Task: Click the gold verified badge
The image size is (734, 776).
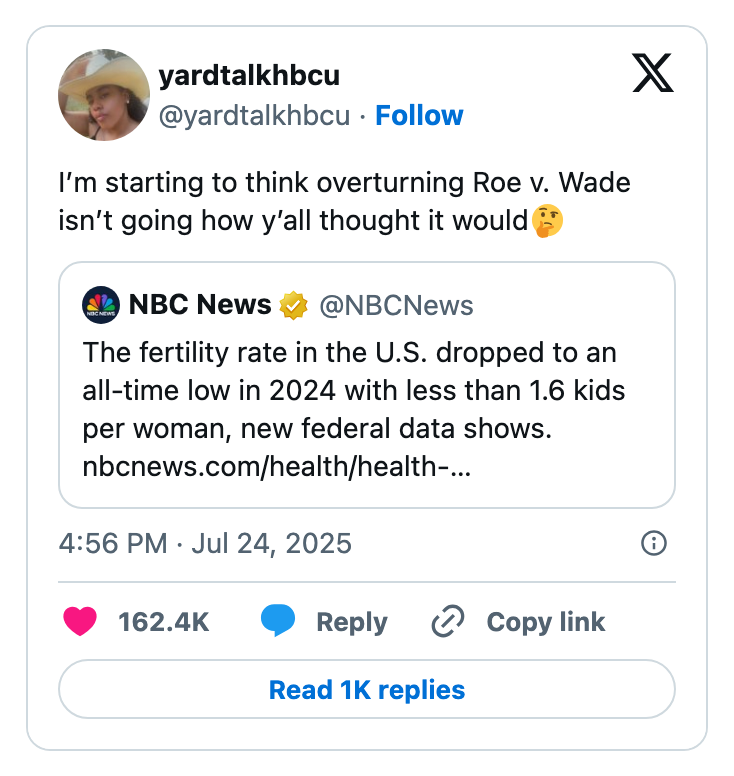Action: (x=293, y=305)
